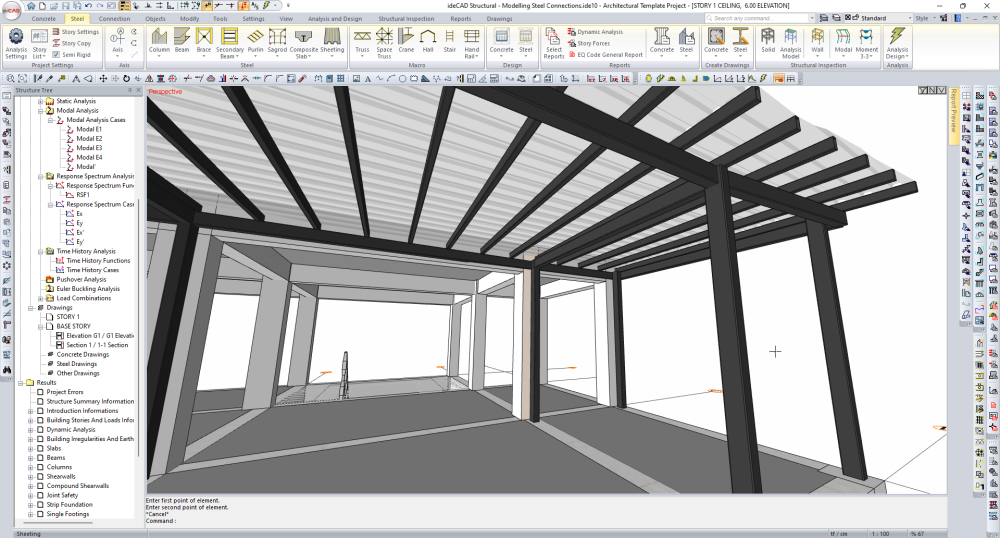This screenshot has width=1000, height=538.
Task: Open the Structural Inspection tab
Action: [x=406, y=18]
